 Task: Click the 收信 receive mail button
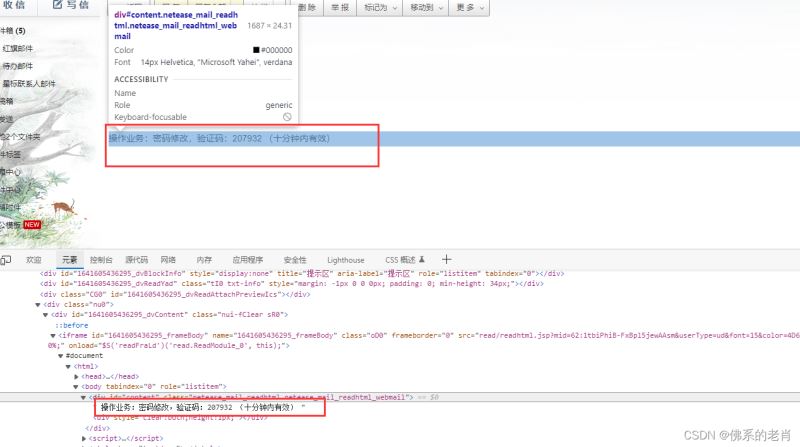pyautogui.click(x=13, y=5)
